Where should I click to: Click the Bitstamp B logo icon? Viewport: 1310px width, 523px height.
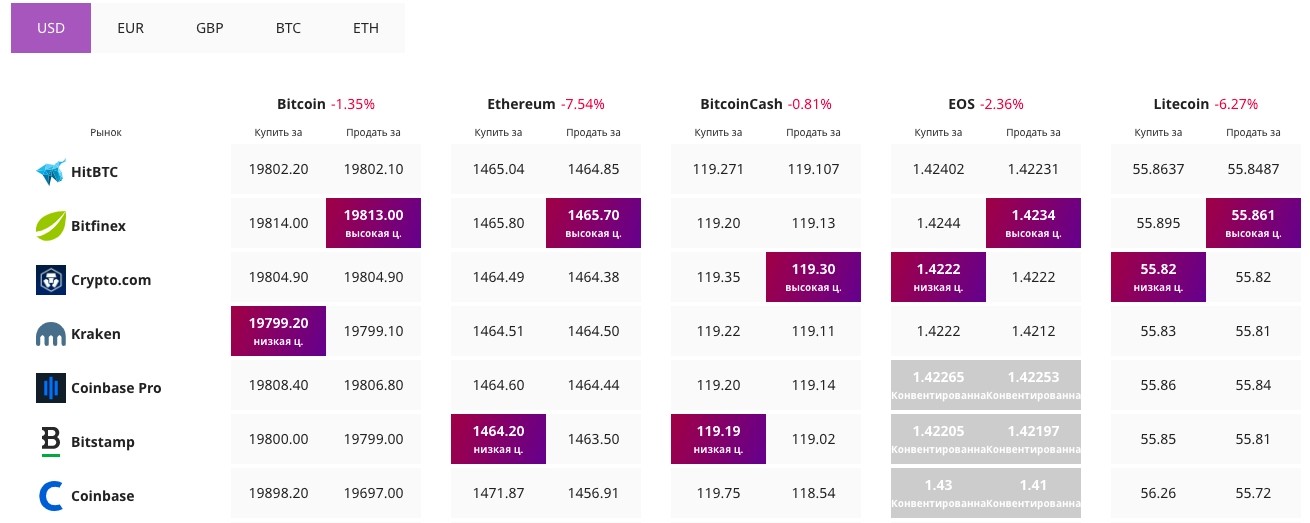tap(50, 442)
